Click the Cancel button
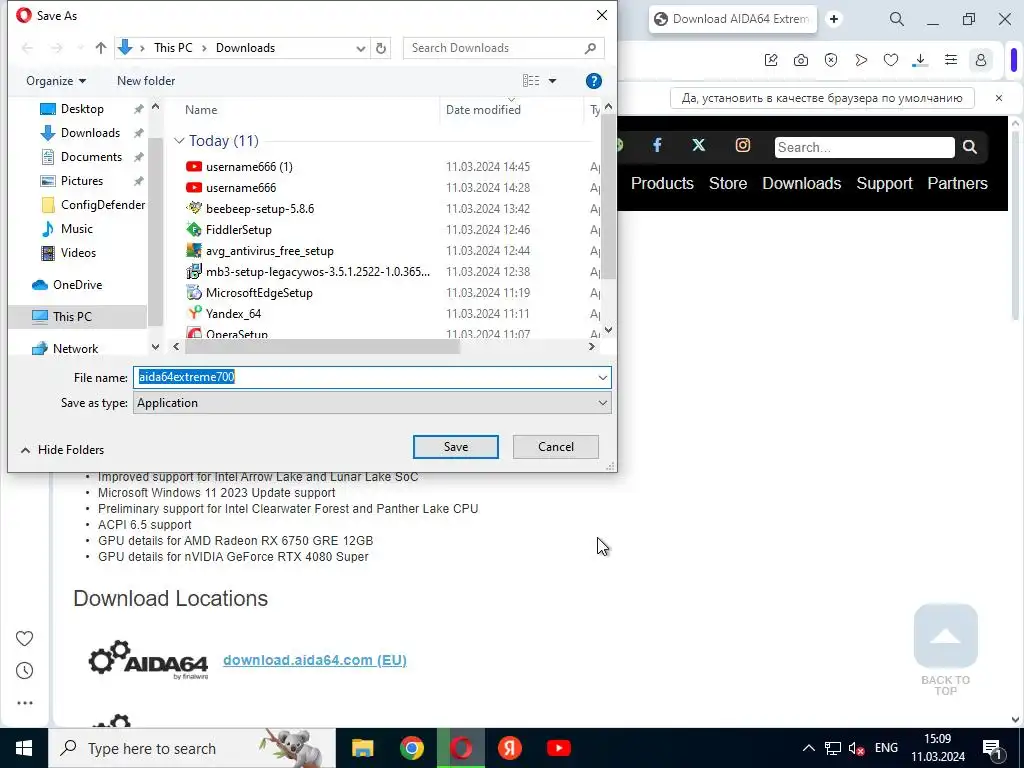This screenshot has height=768, width=1024. [556, 447]
